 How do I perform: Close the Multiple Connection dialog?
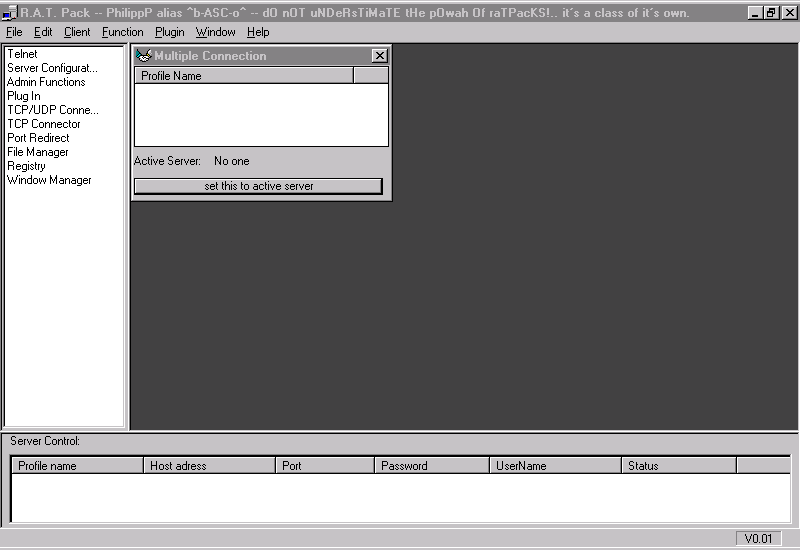379,56
